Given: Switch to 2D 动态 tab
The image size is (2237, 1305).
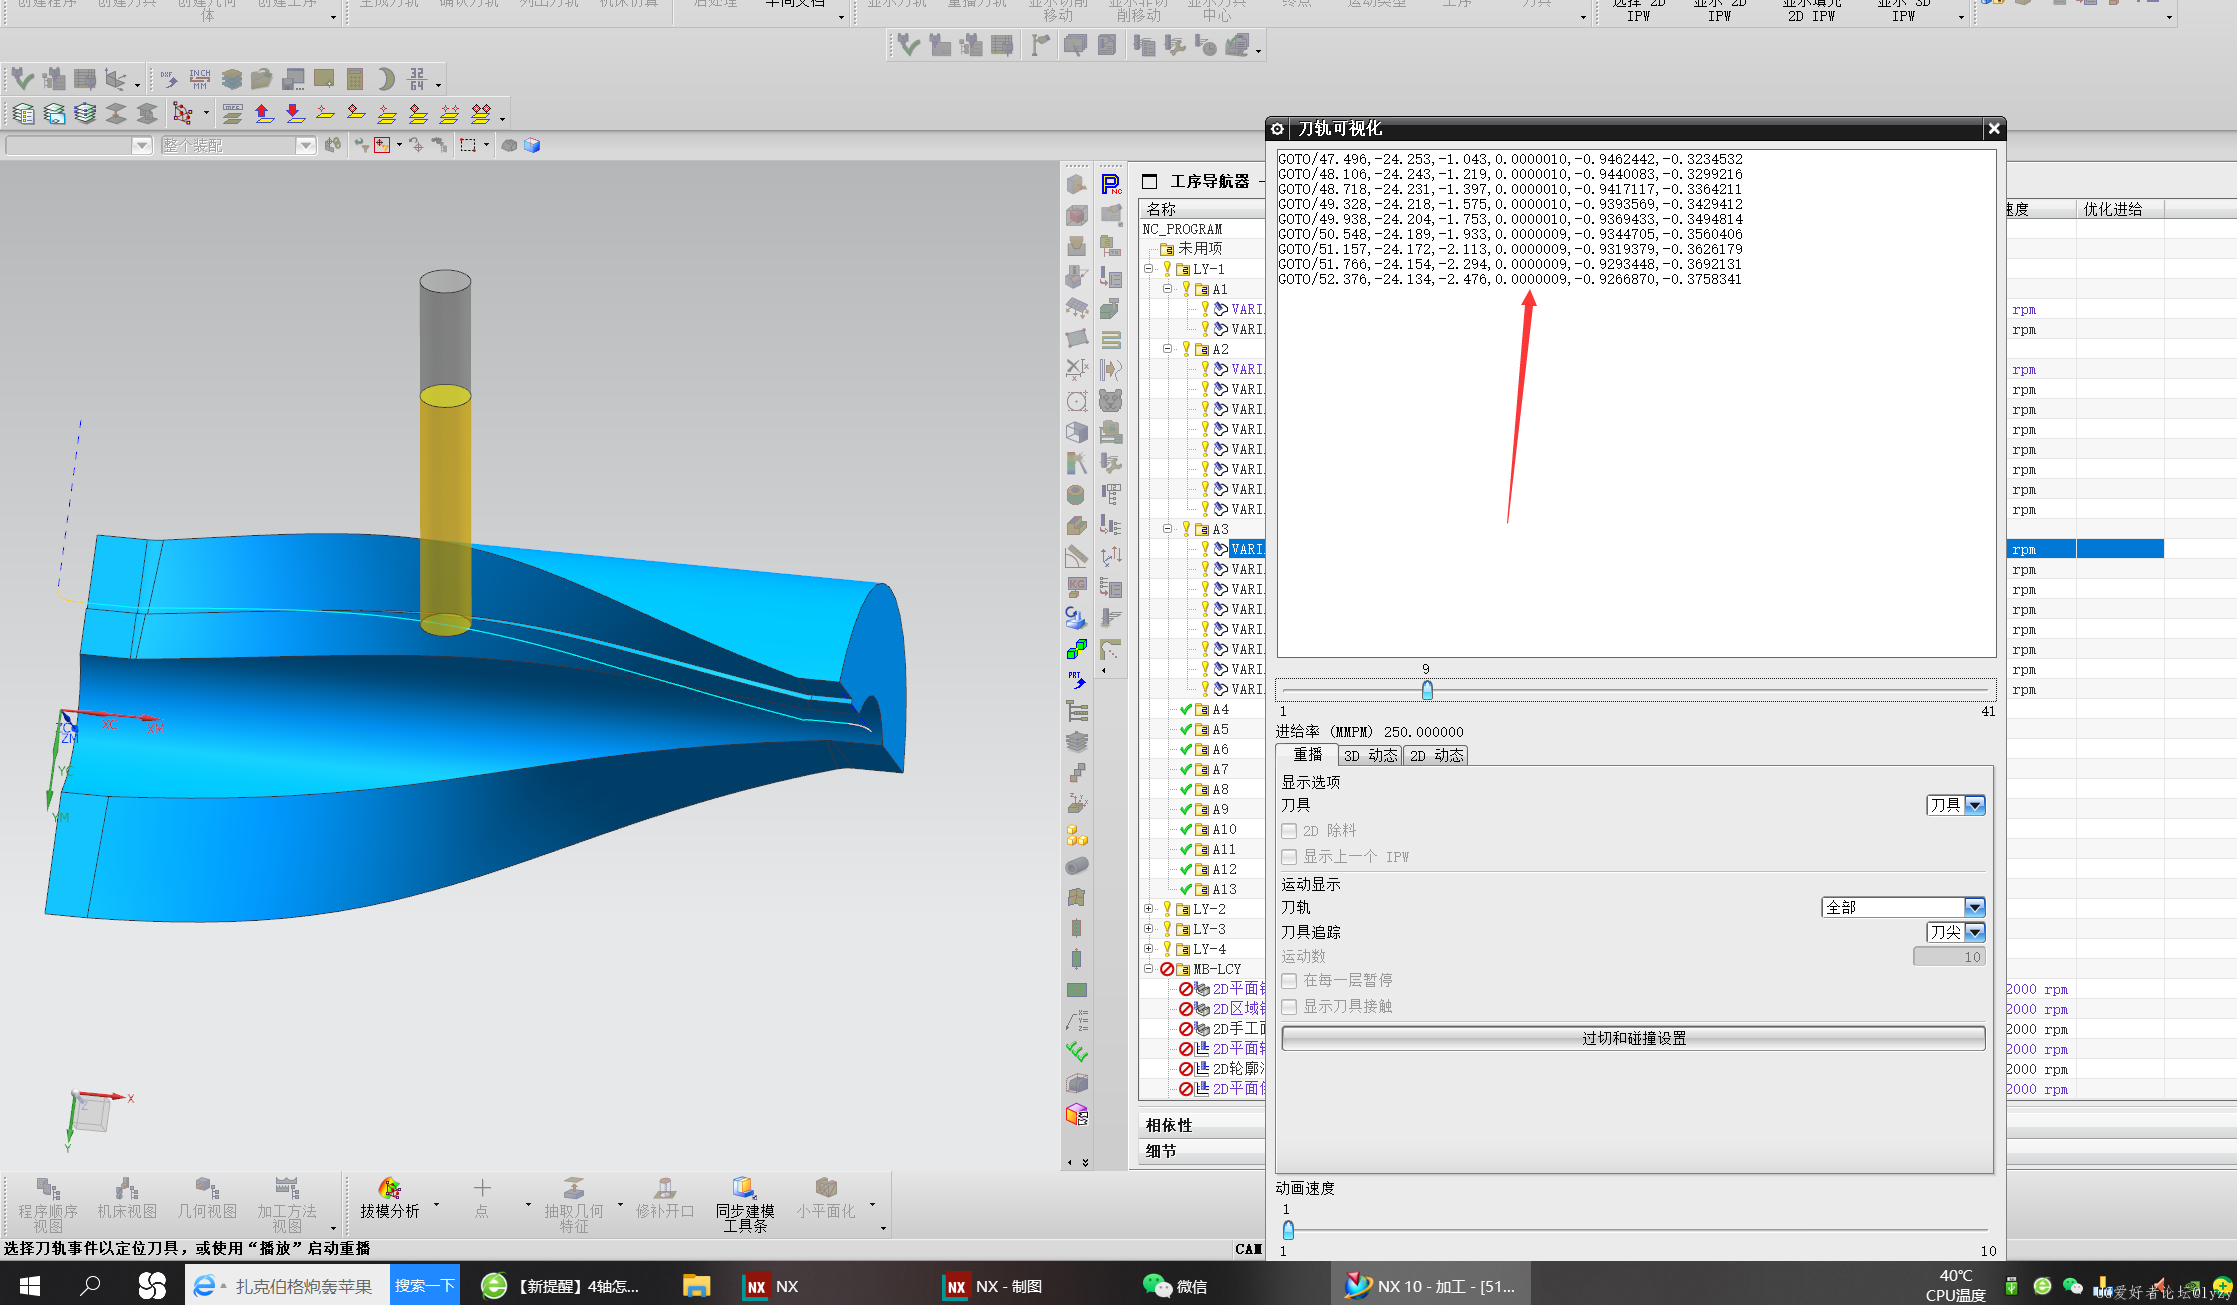Looking at the screenshot, I should click(x=1436, y=756).
